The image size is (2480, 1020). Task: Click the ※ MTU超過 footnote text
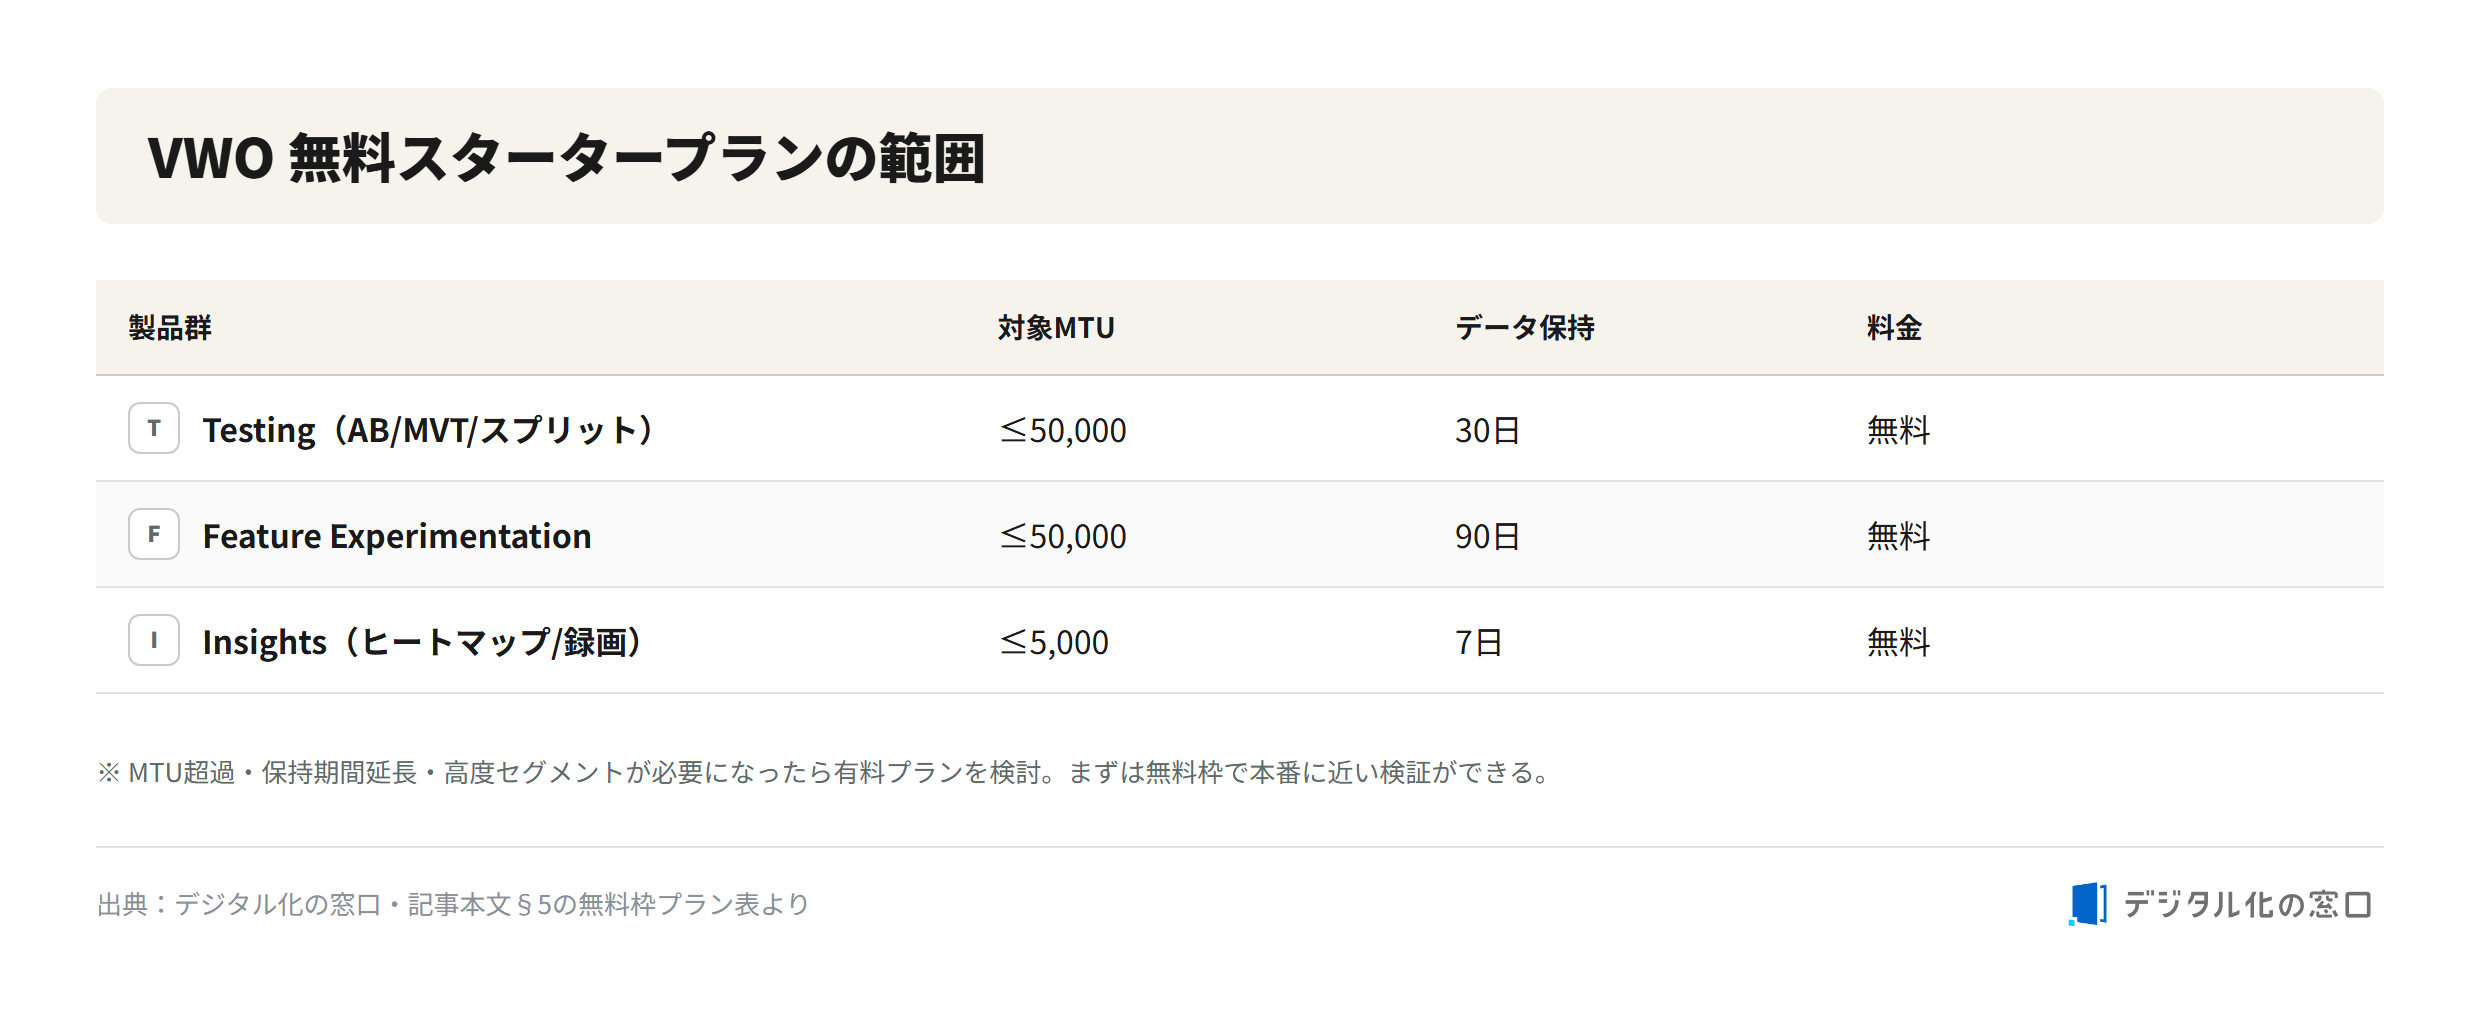point(824,772)
